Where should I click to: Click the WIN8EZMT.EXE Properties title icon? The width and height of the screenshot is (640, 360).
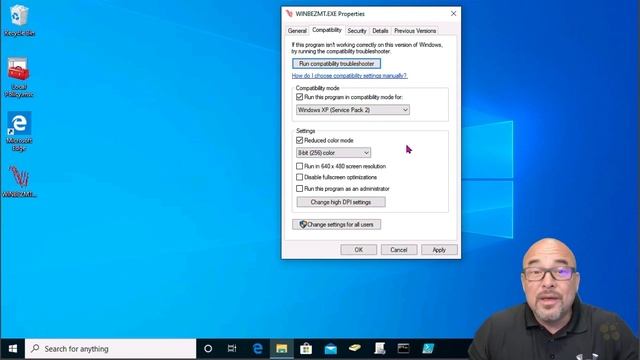(289, 13)
